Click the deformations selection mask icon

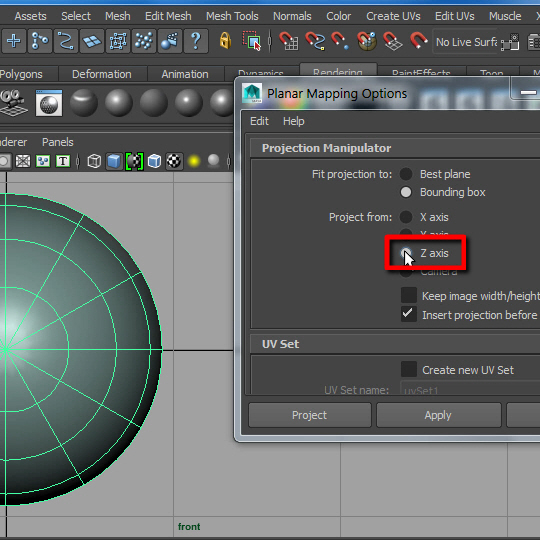[118, 41]
